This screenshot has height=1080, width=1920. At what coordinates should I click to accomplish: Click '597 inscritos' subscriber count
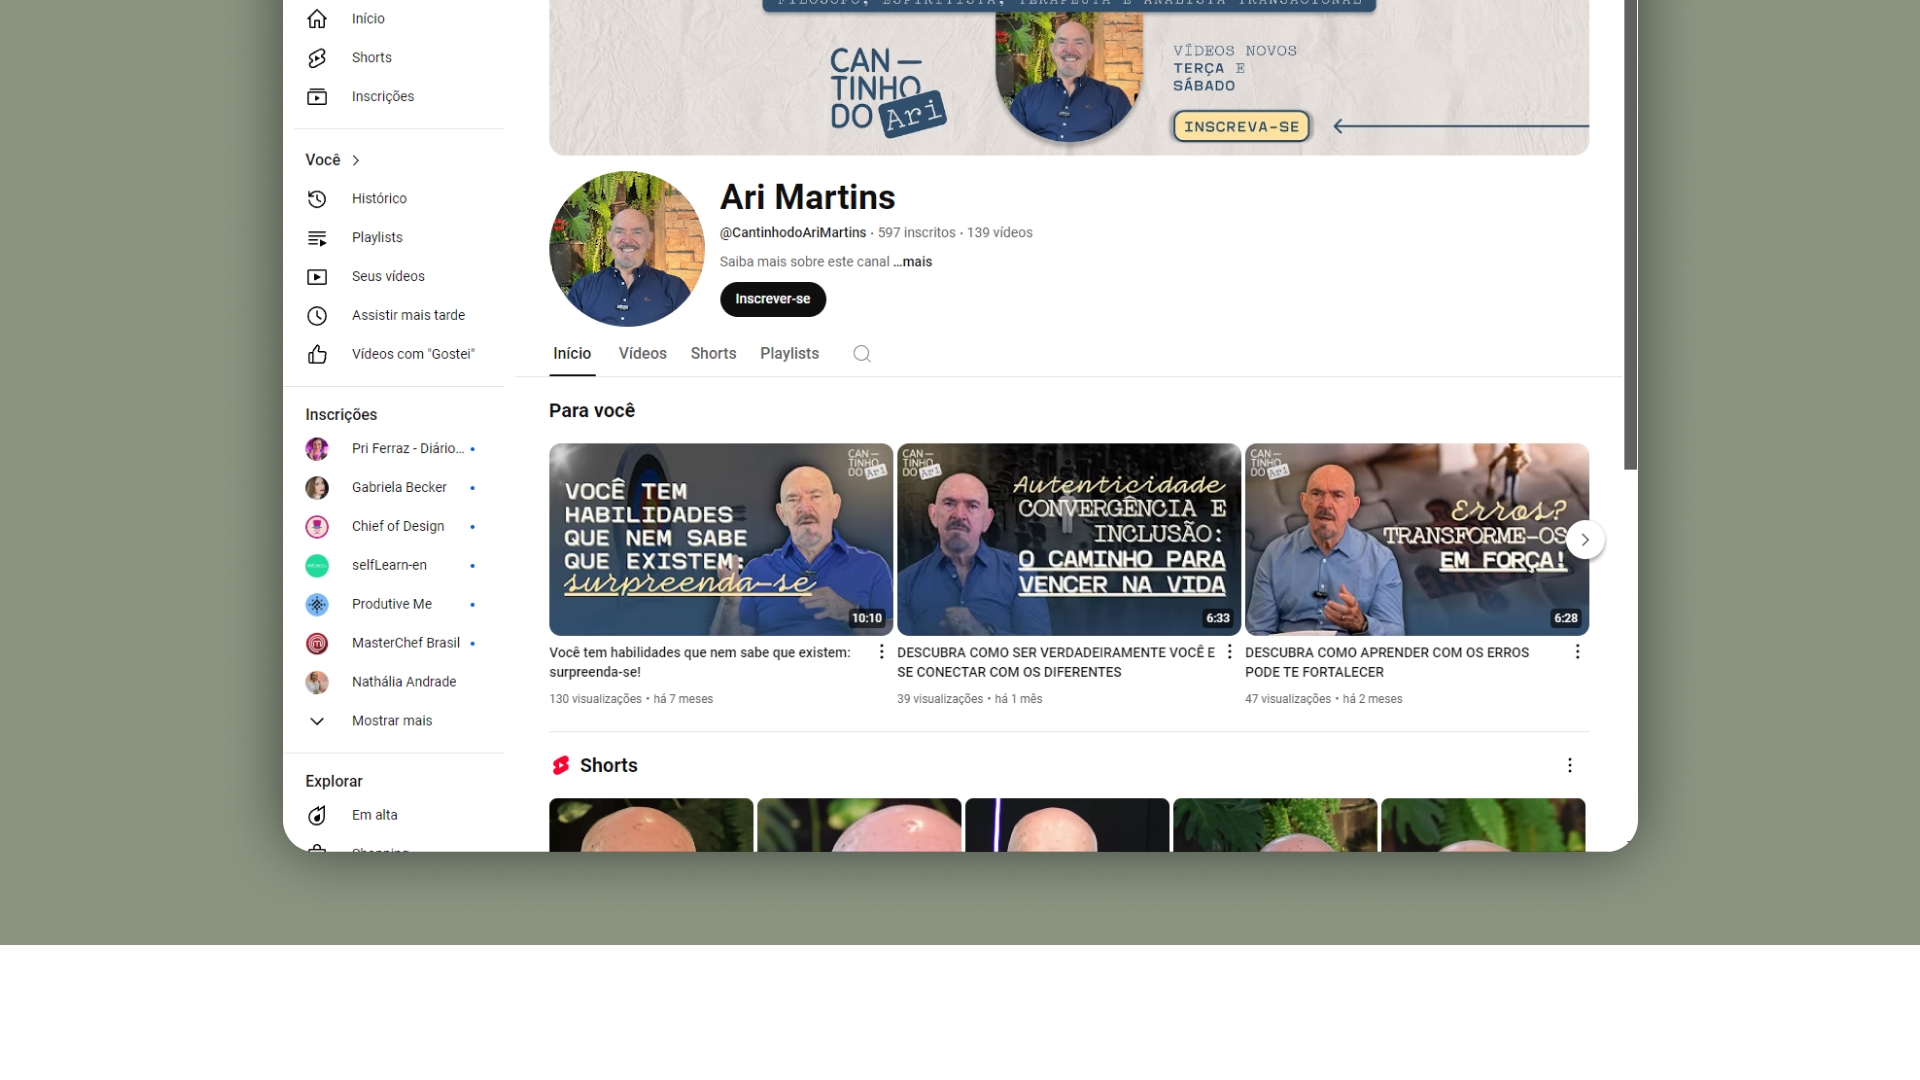tap(917, 233)
